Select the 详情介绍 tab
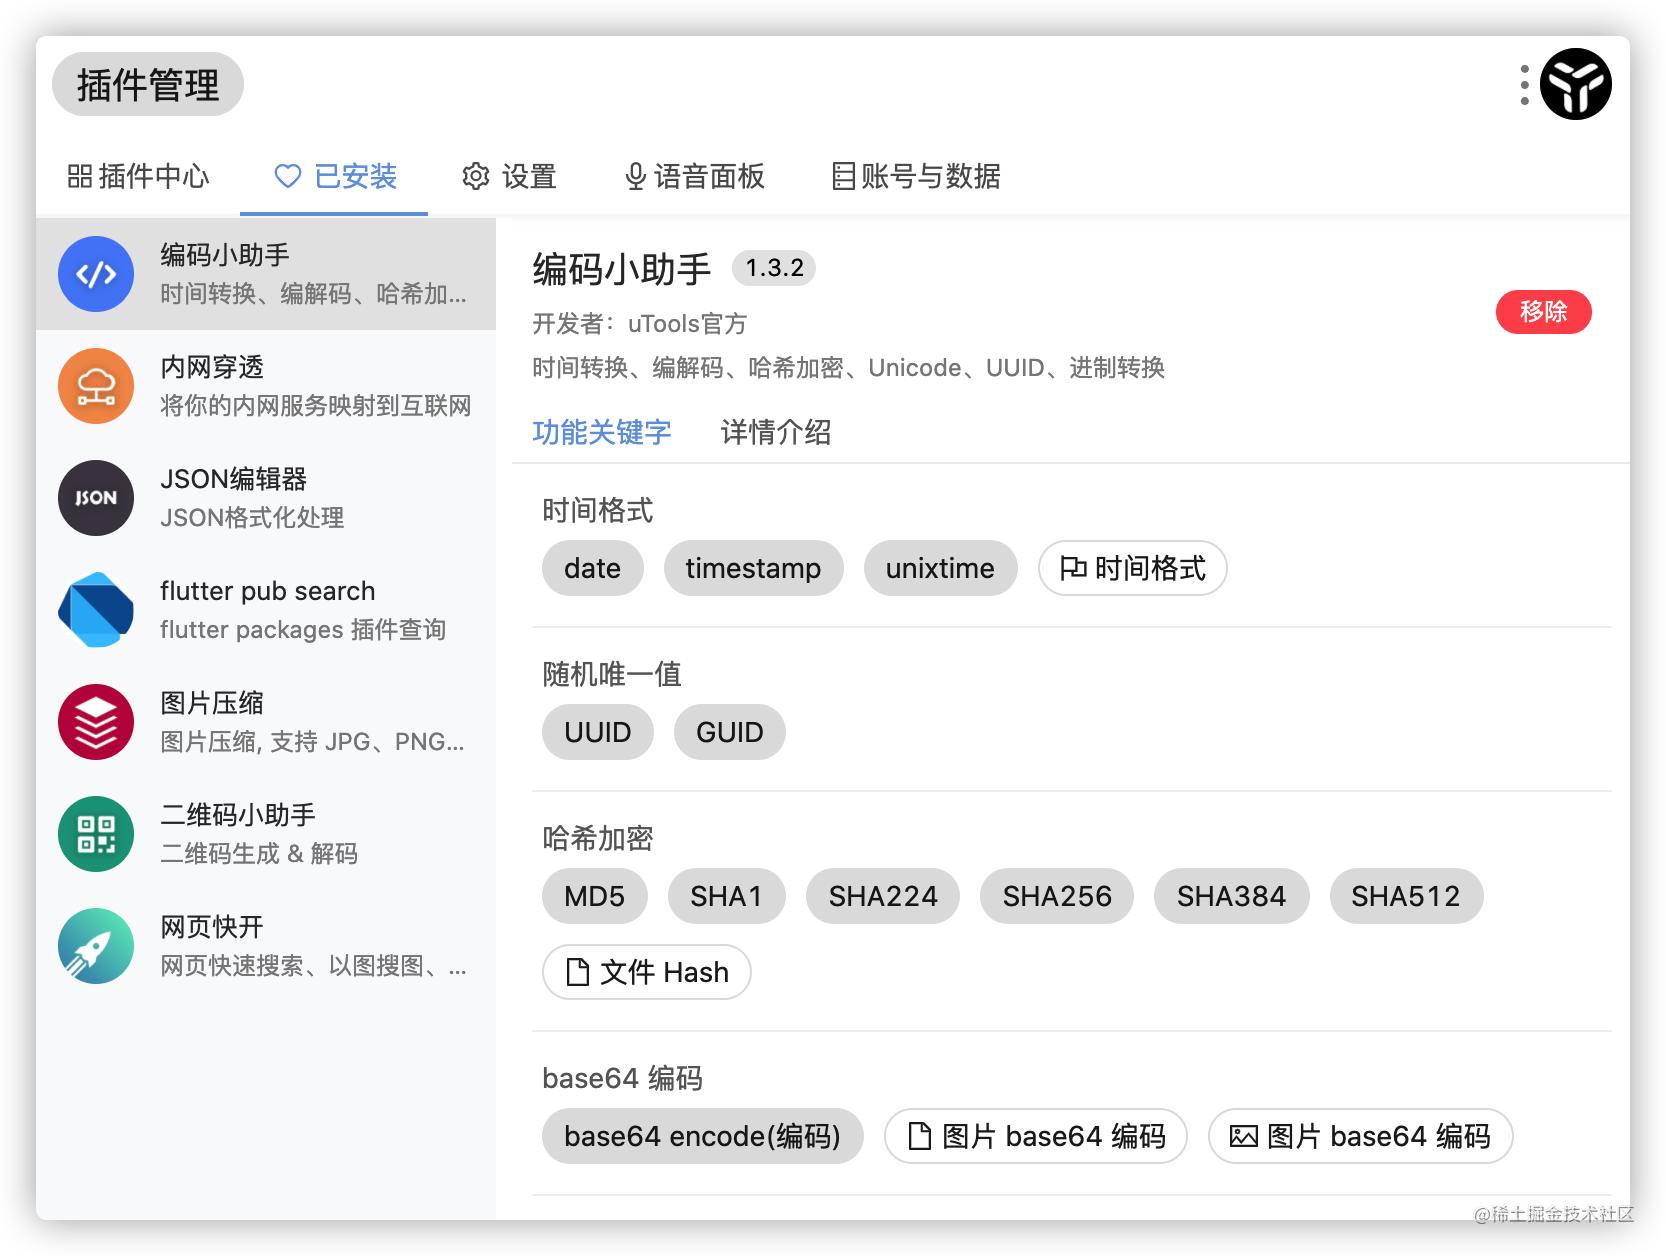The width and height of the screenshot is (1666, 1256). pos(776,432)
